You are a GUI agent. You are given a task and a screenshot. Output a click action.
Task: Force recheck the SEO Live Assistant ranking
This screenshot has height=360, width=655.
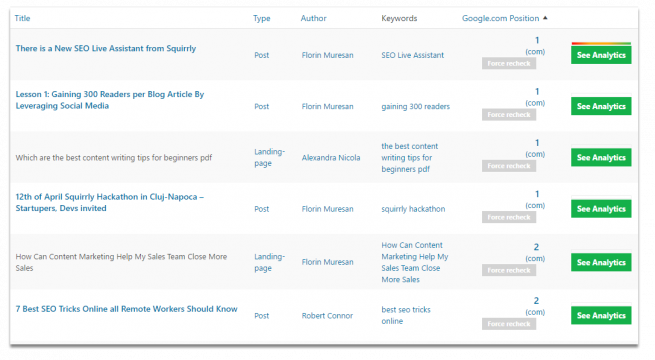pos(509,63)
